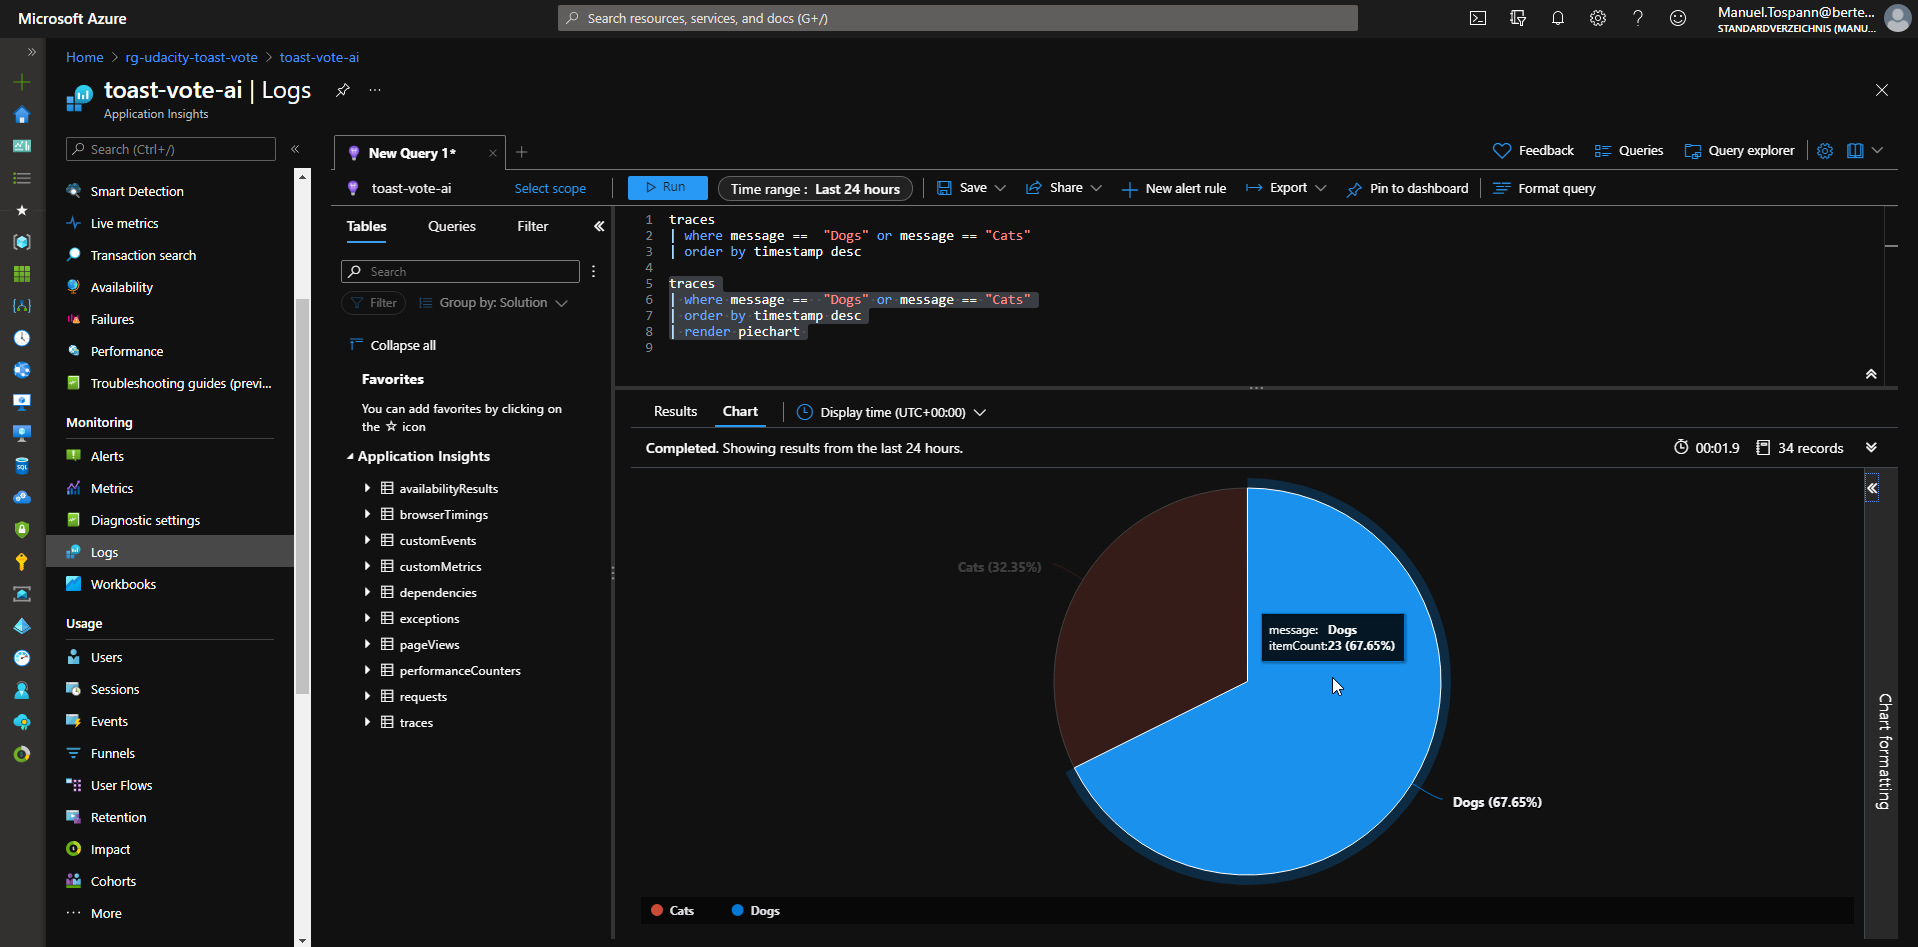Open Transaction search
This screenshot has width=1918, height=947.
[143, 255]
